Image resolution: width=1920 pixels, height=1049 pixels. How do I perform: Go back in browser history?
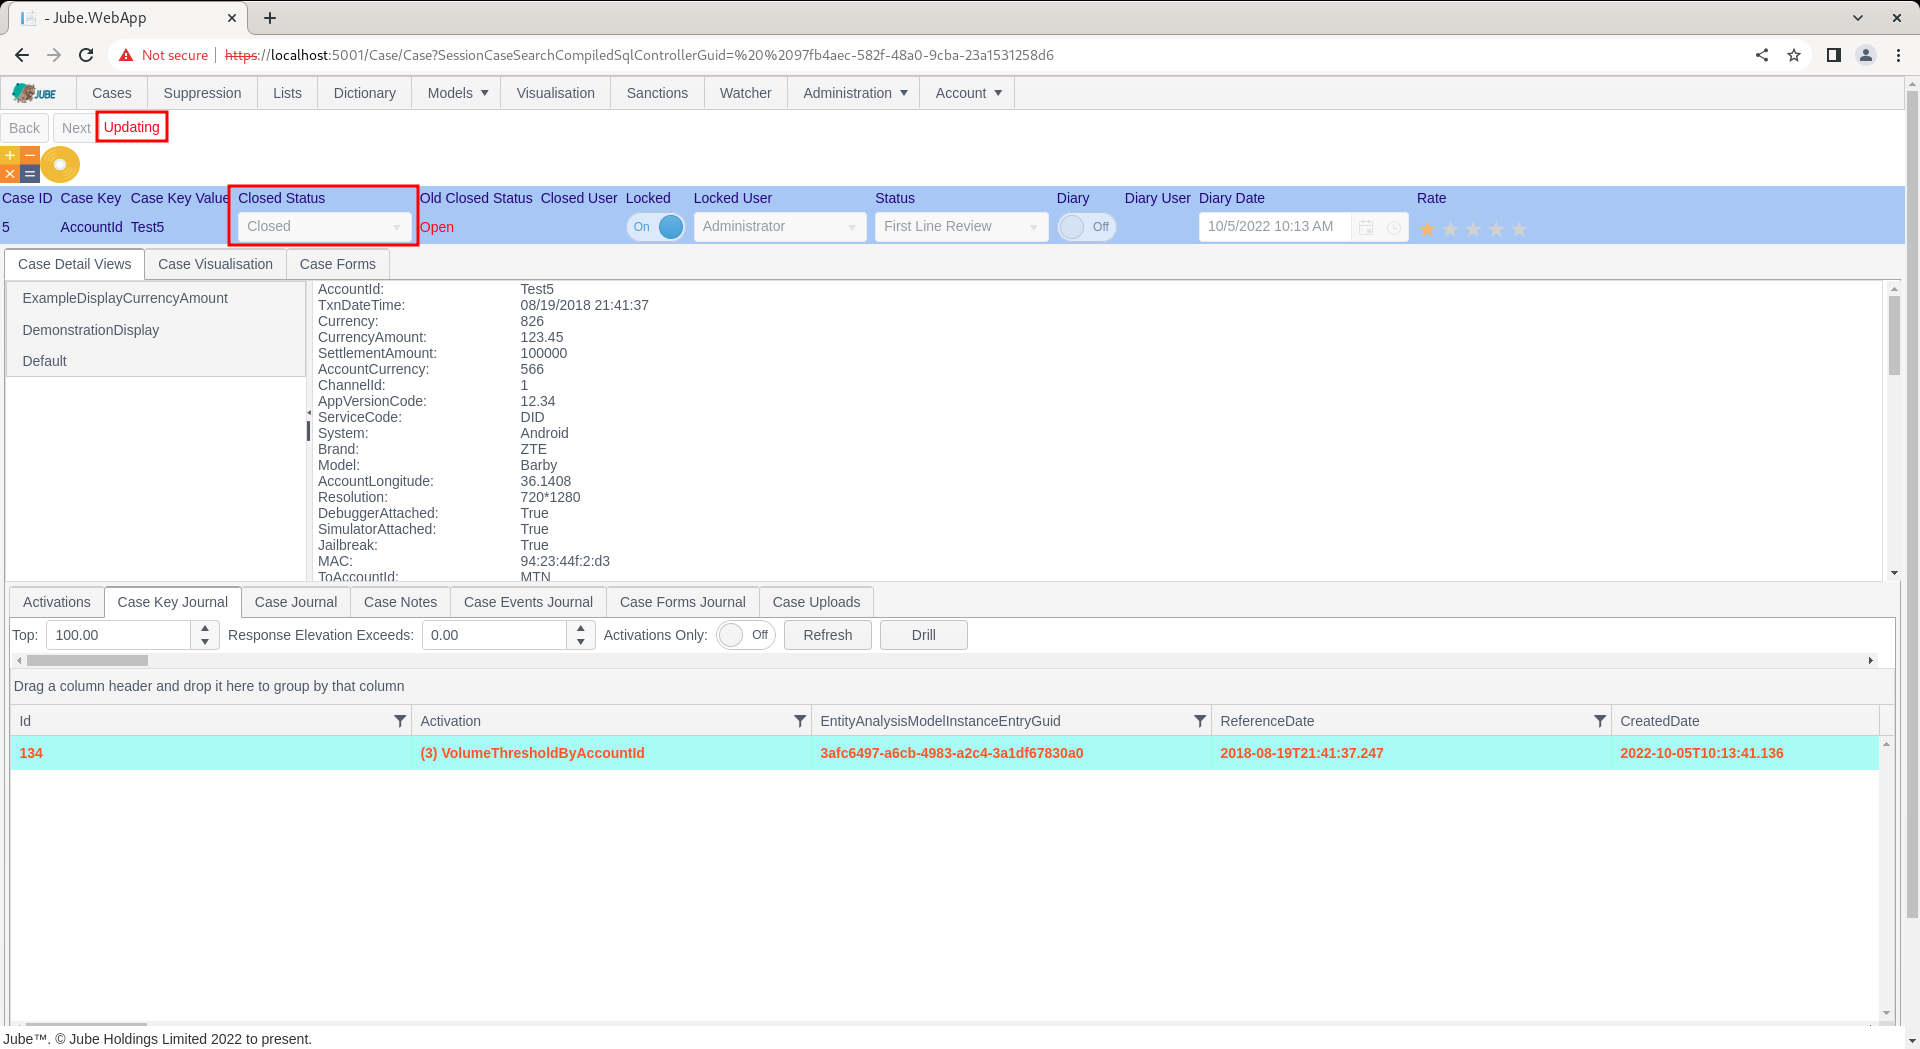click(22, 55)
